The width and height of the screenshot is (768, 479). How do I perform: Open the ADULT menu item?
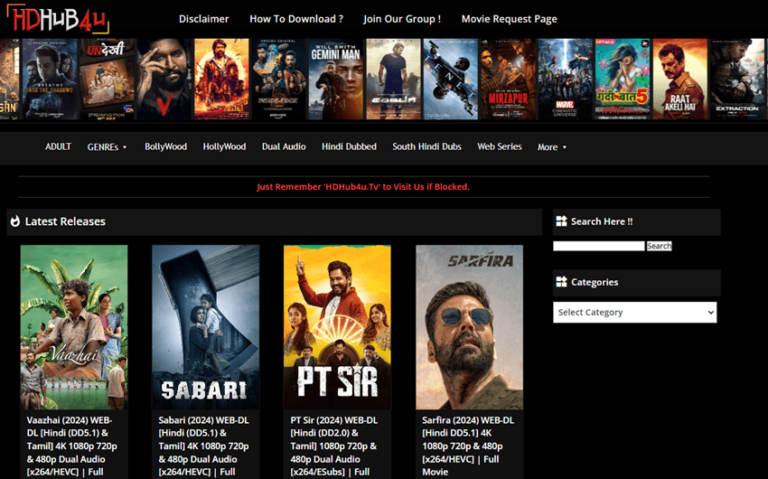click(x=58, y=146)
